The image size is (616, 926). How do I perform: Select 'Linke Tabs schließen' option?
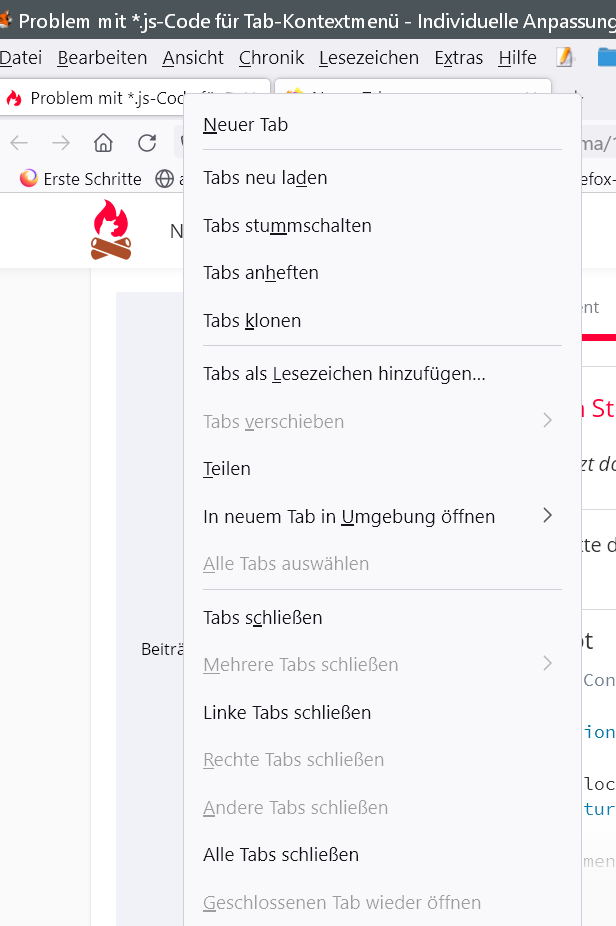pyautogui.click(x=287, y=712)
